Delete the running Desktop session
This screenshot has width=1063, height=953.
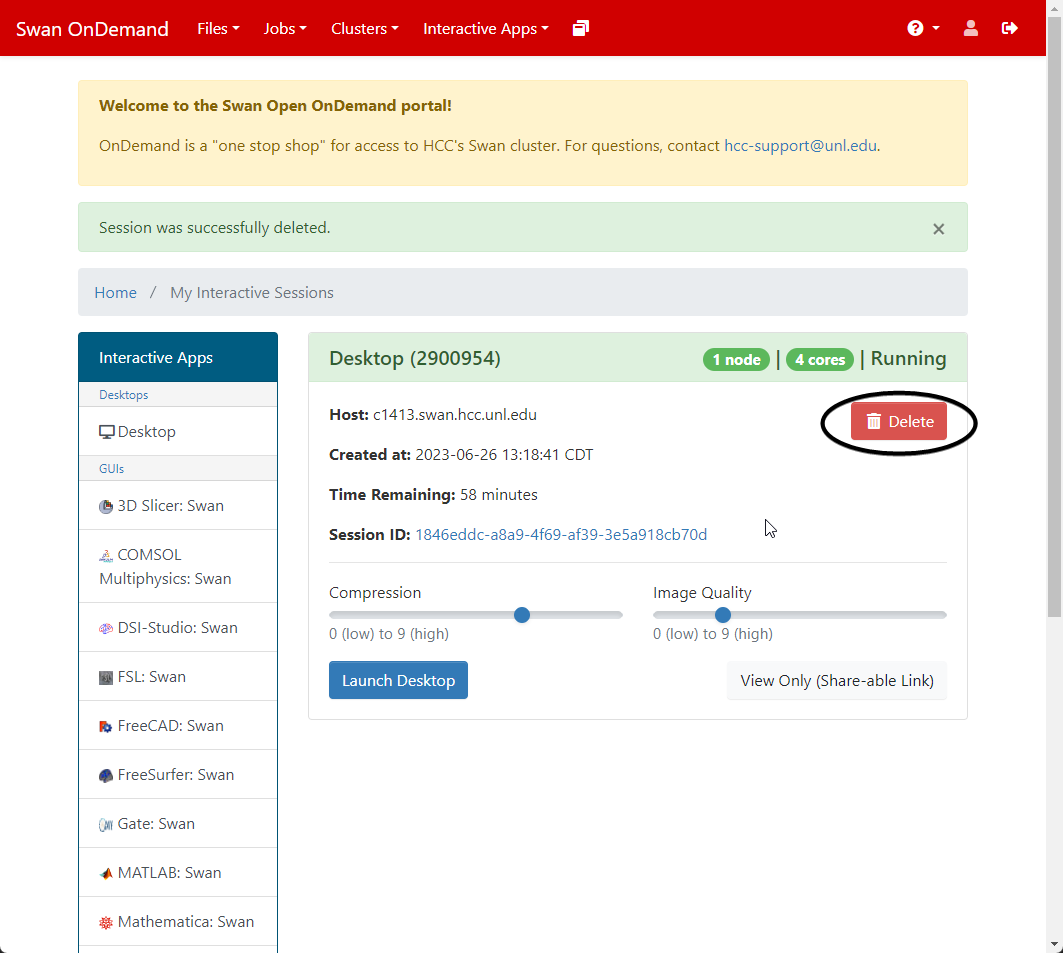[898, 422]
